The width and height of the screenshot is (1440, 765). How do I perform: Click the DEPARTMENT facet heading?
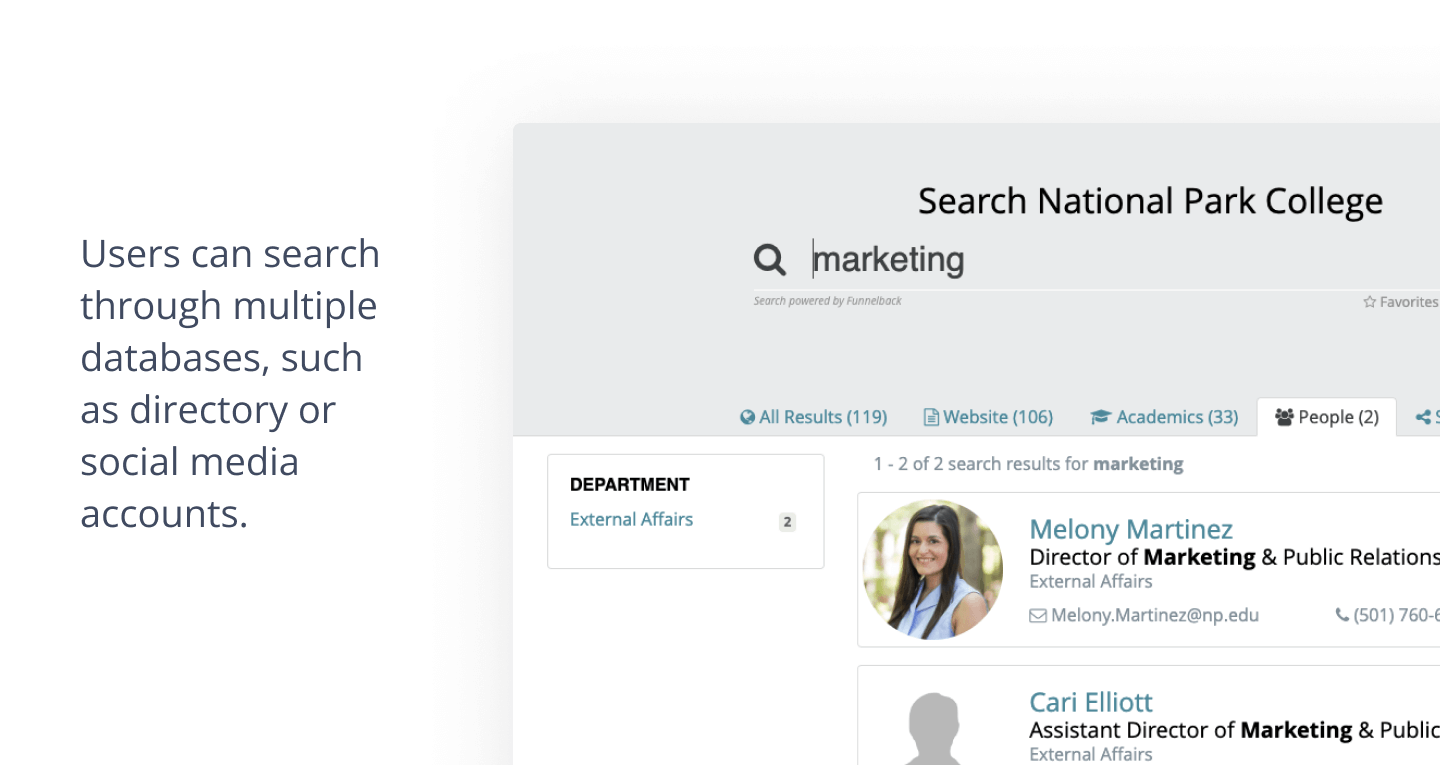coord(630,485)
